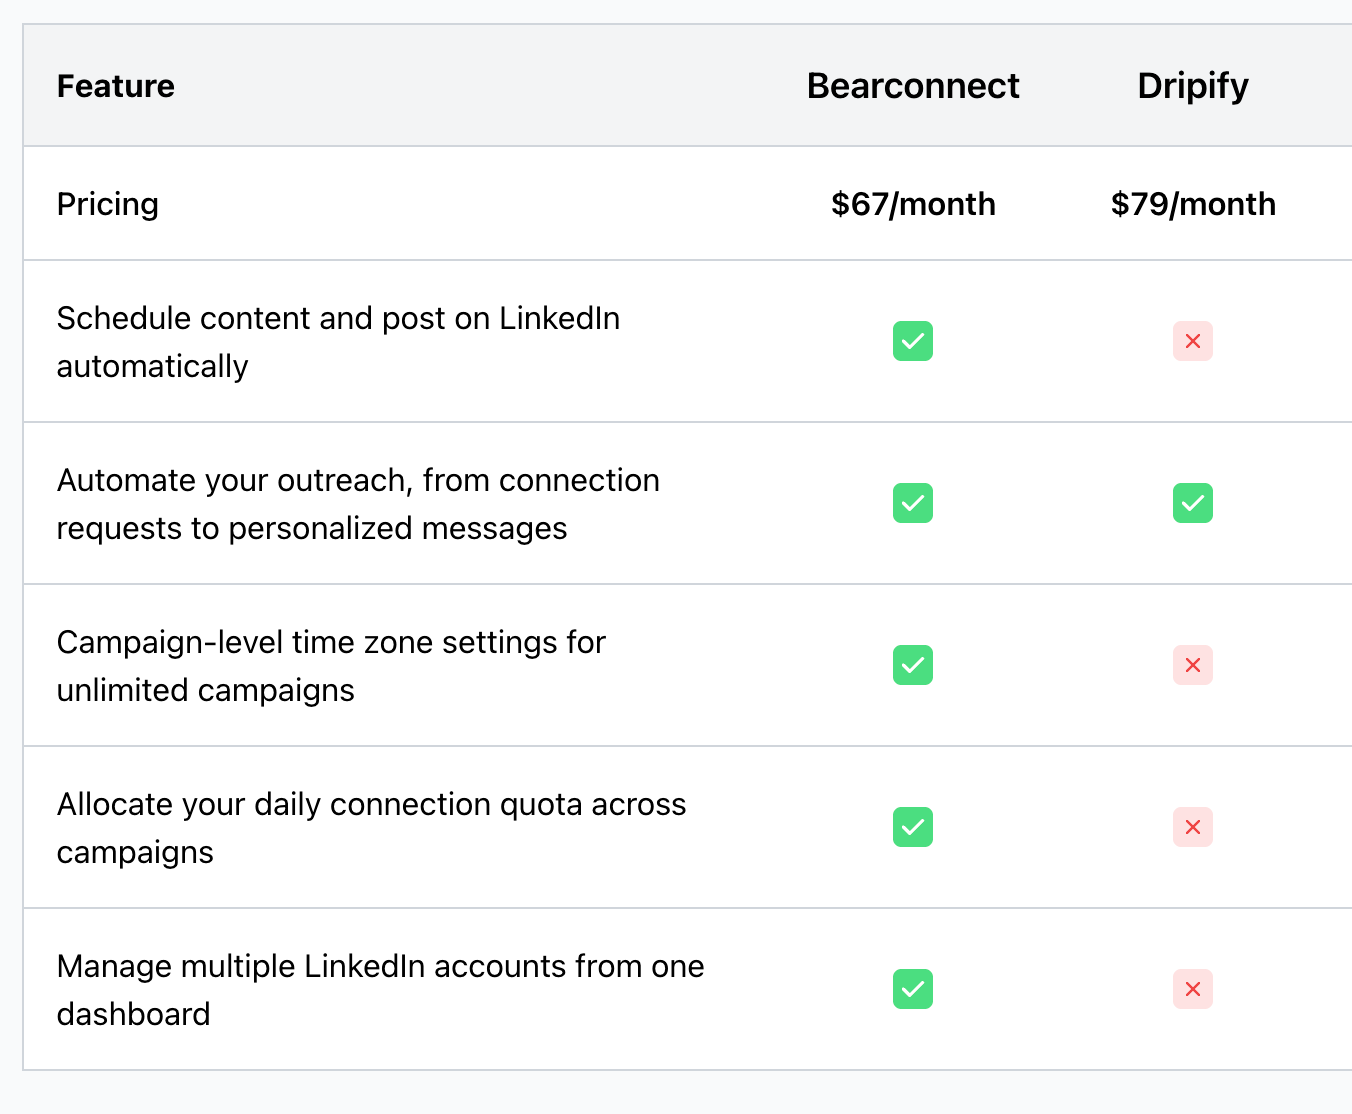1352x1114 pixels.
Task: Click Dripify red X for schedule content row
Action: click(1192, 341)
